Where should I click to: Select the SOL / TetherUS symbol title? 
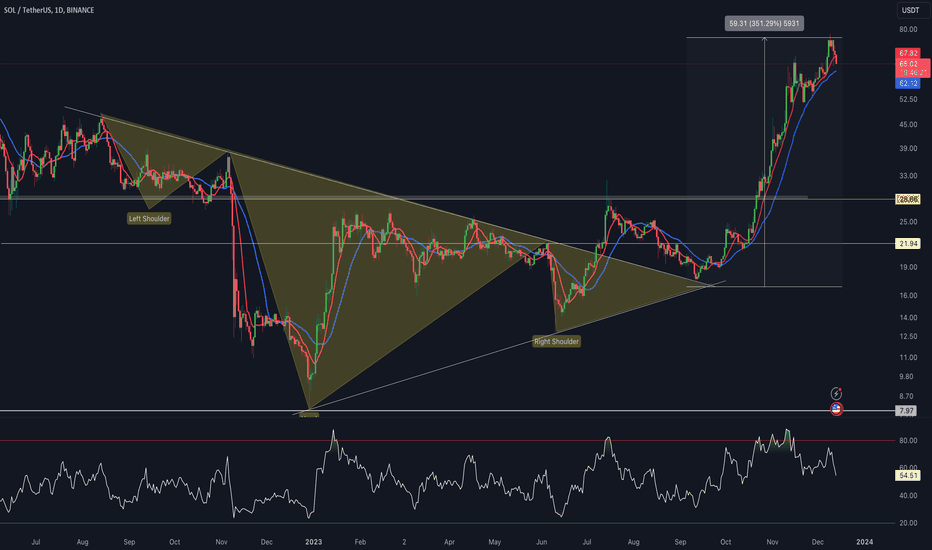click(x=49, y=10)
